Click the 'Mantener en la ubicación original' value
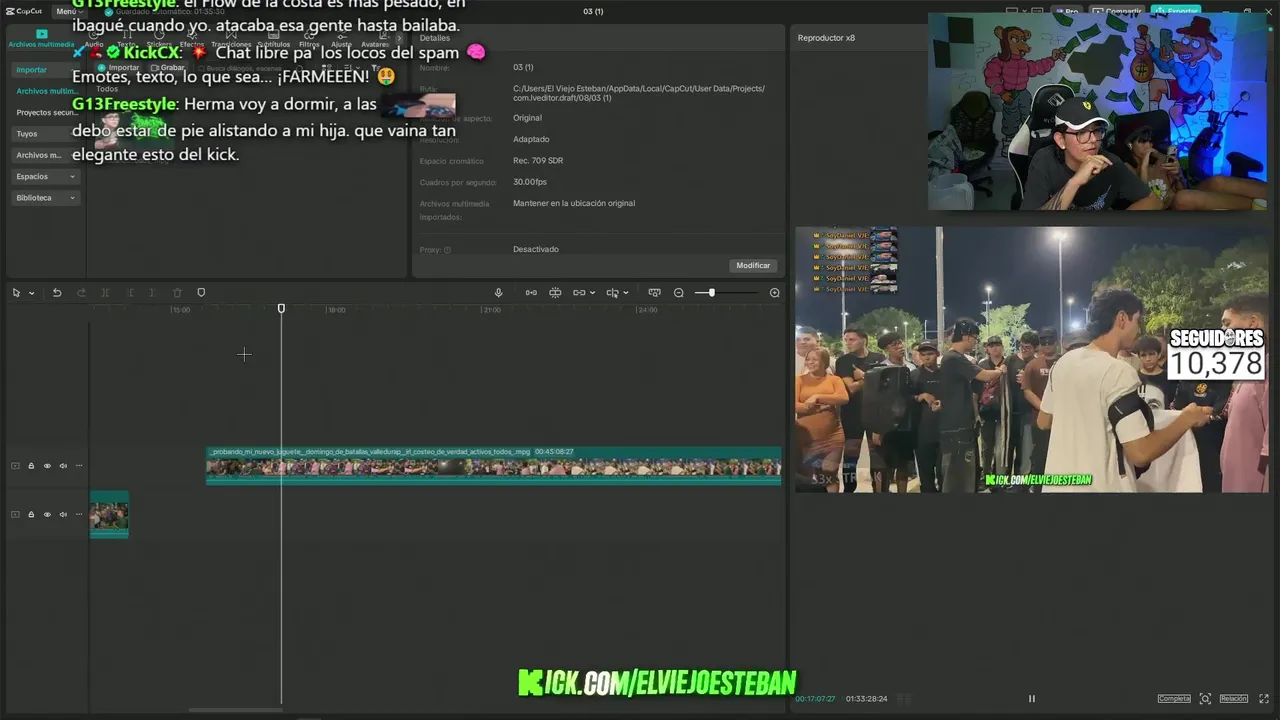The width and height of the screenshot is (1280, 720). pos(574,203)
